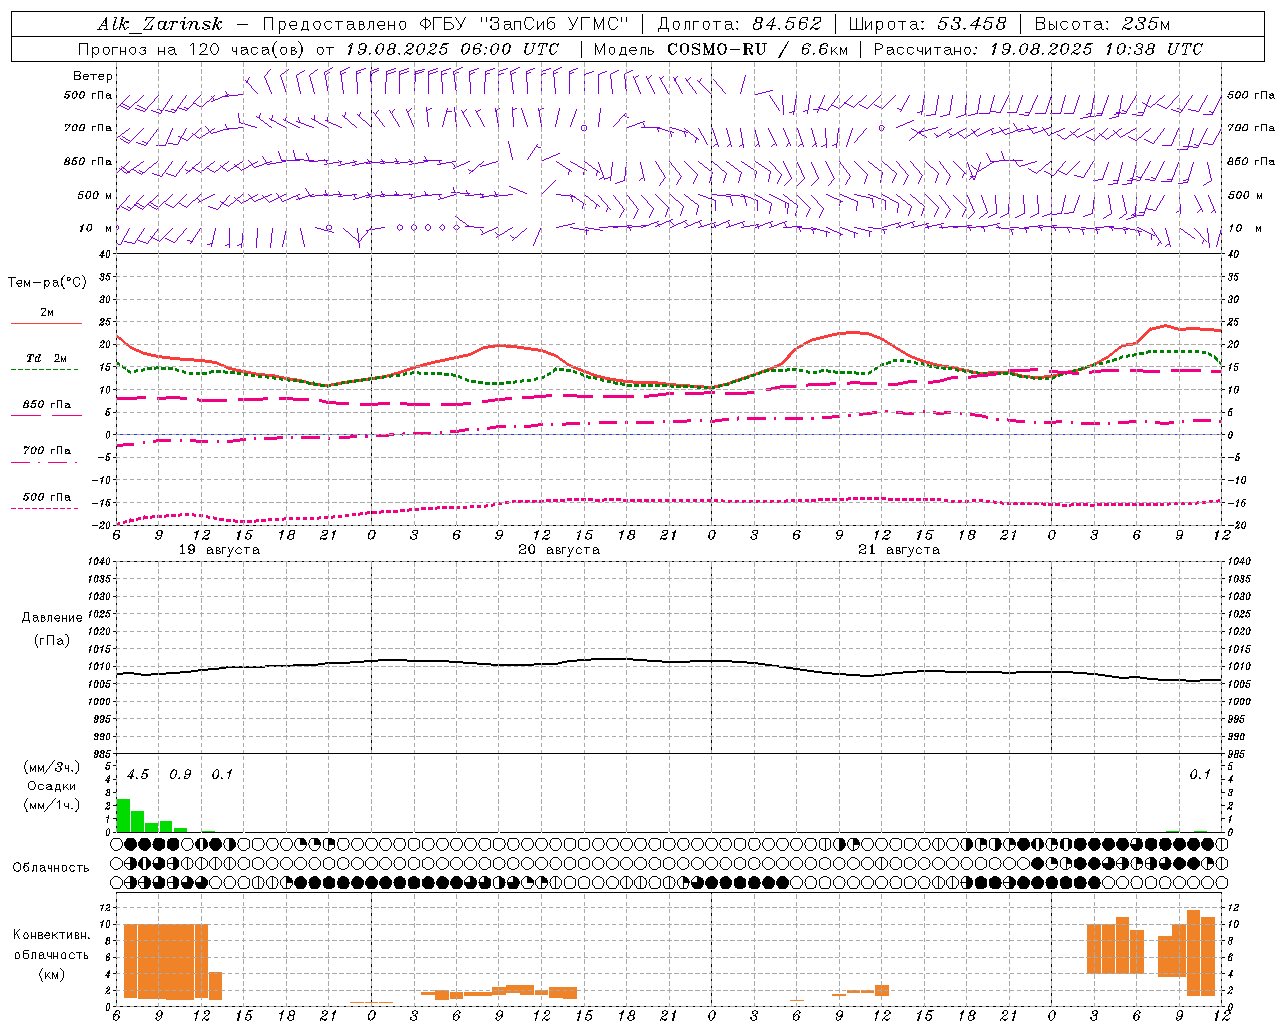Click the 4.5 precipitation total value
This screenshot has height=1024, width=1280.
(x=138, y=775)
